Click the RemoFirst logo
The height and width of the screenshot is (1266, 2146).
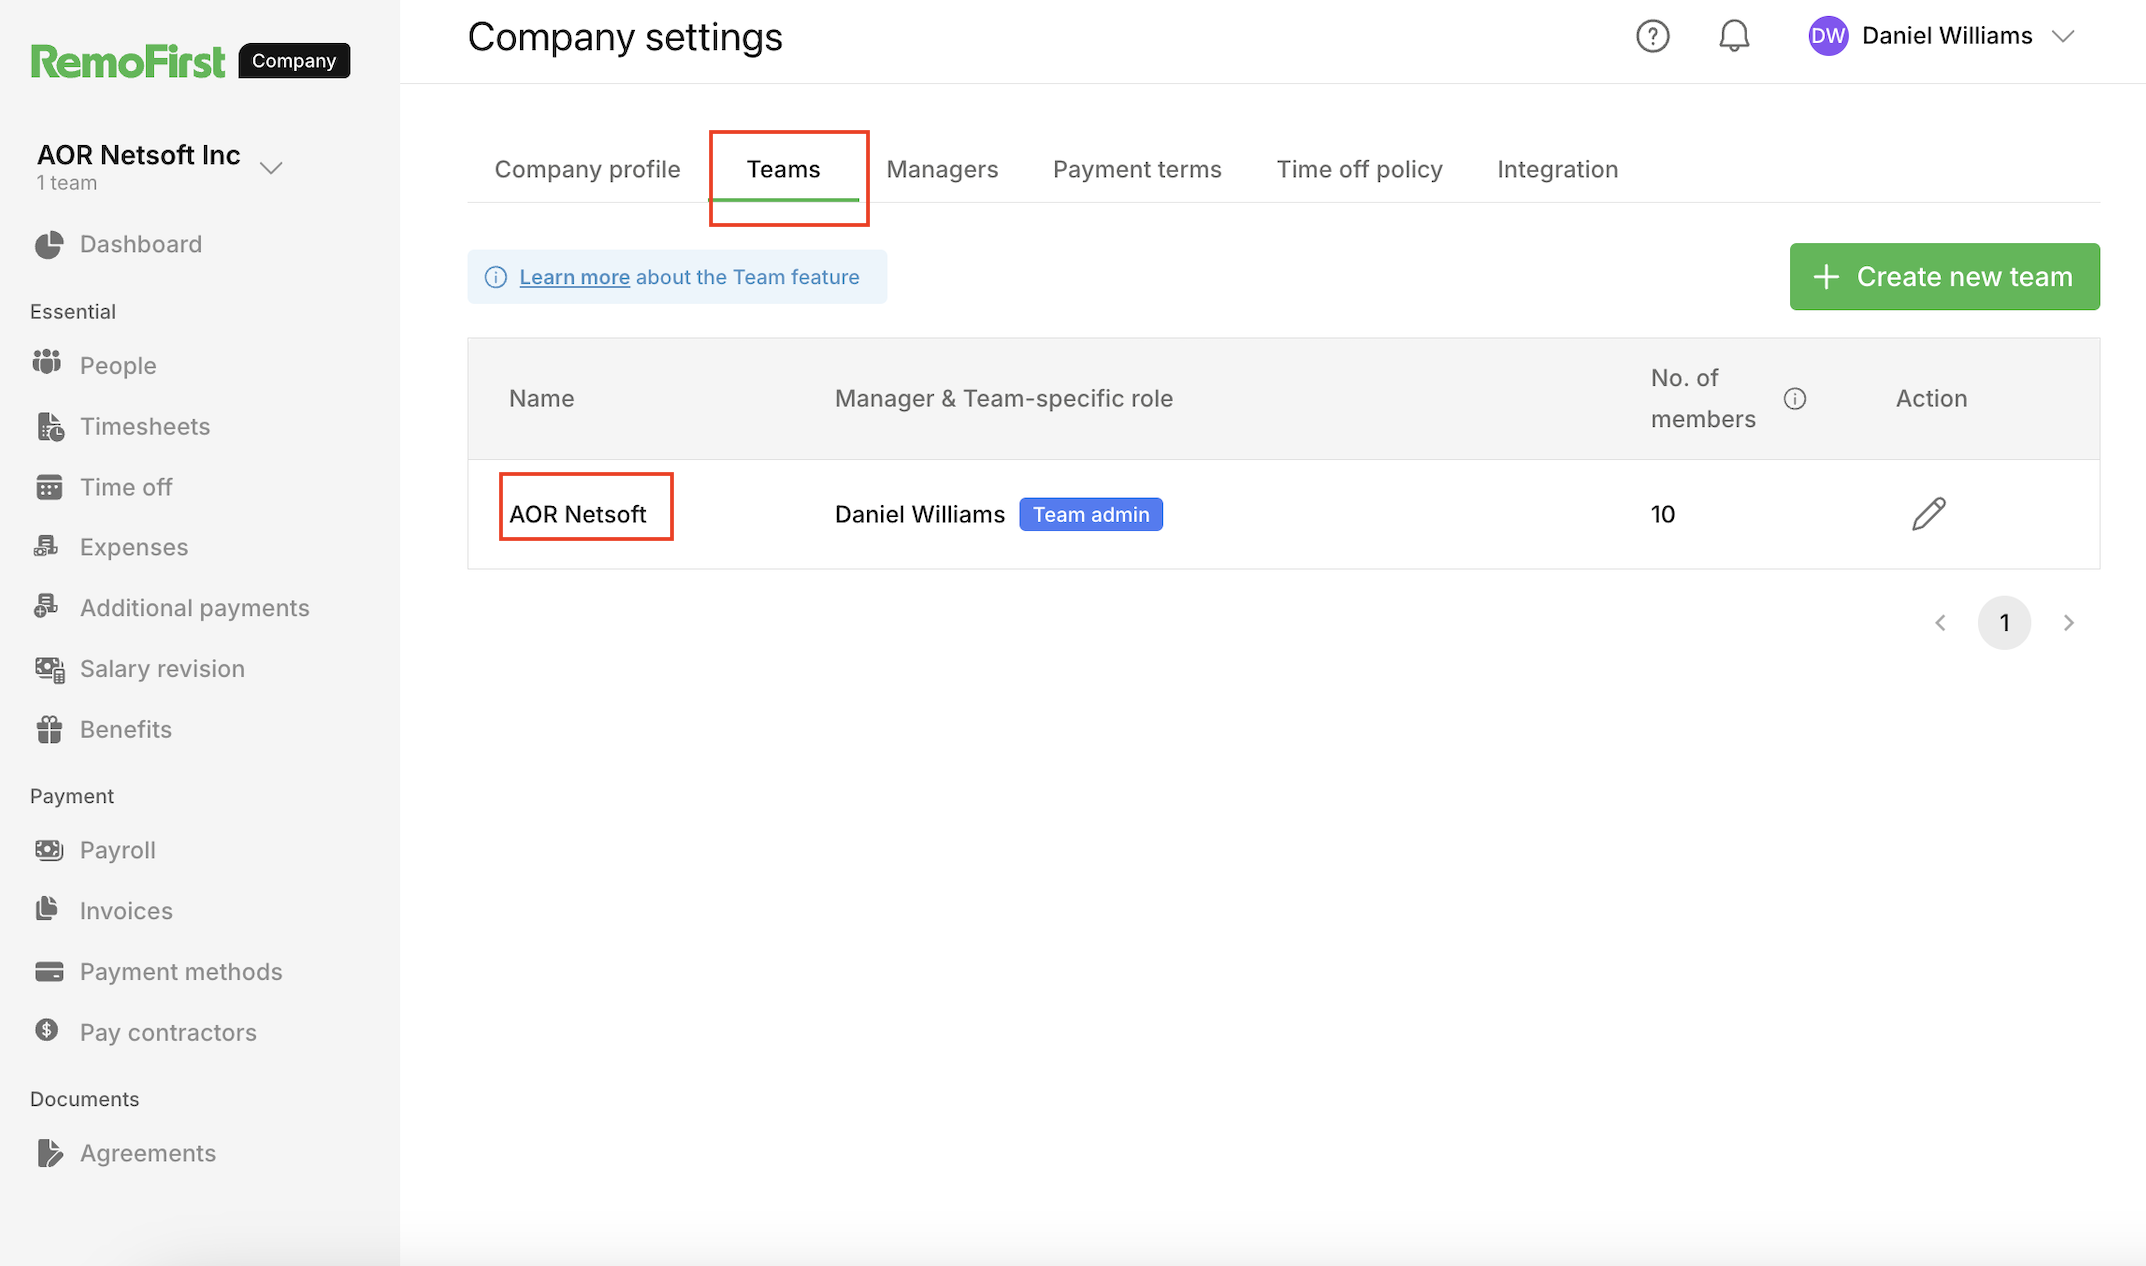click(128, 61)
